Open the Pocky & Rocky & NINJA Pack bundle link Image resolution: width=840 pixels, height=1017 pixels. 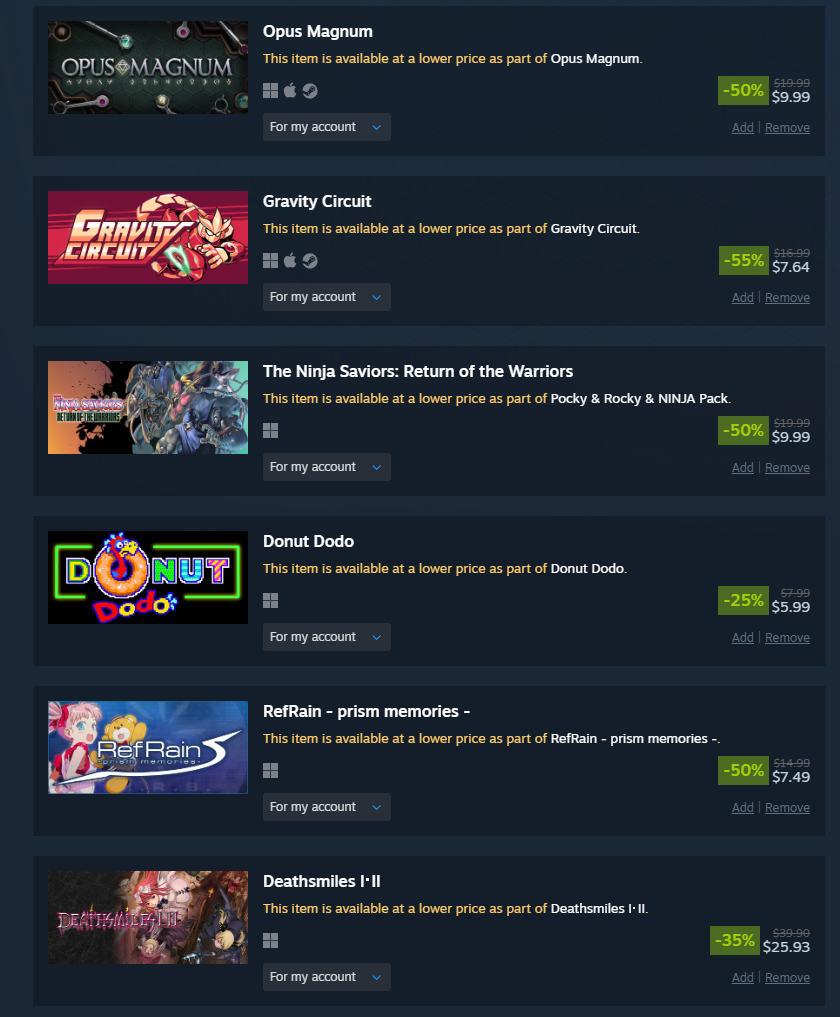639,398
